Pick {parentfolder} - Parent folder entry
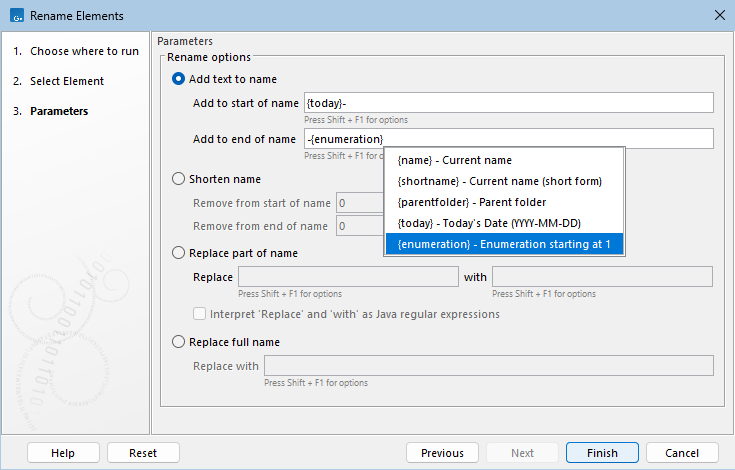Image resolution: width=735 pixels, height=470 pixels. click(504, 202)
